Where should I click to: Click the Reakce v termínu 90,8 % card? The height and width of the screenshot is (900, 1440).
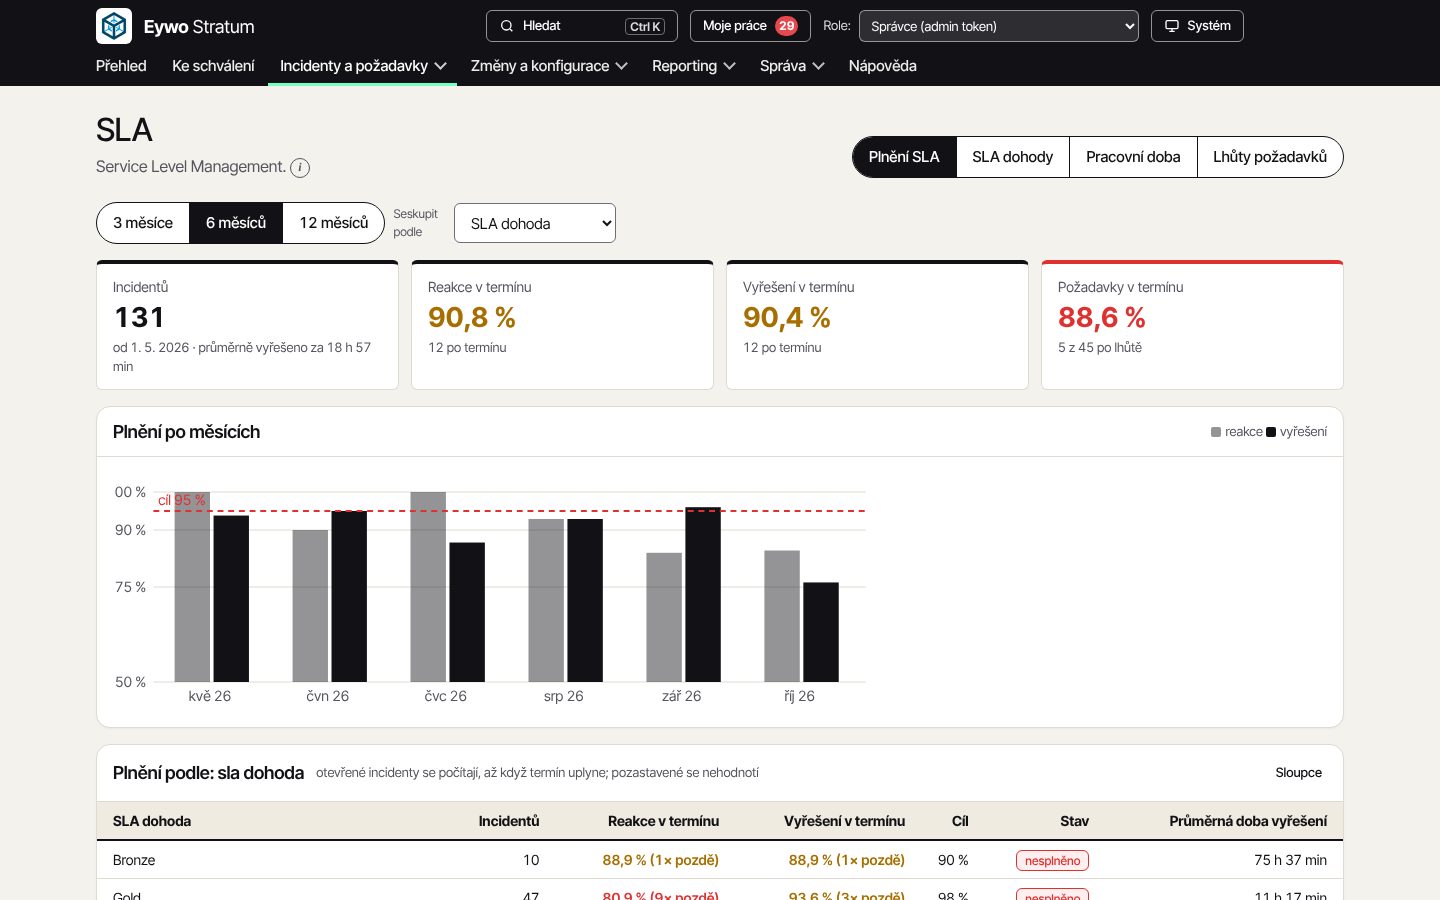(x=562, y=325)
